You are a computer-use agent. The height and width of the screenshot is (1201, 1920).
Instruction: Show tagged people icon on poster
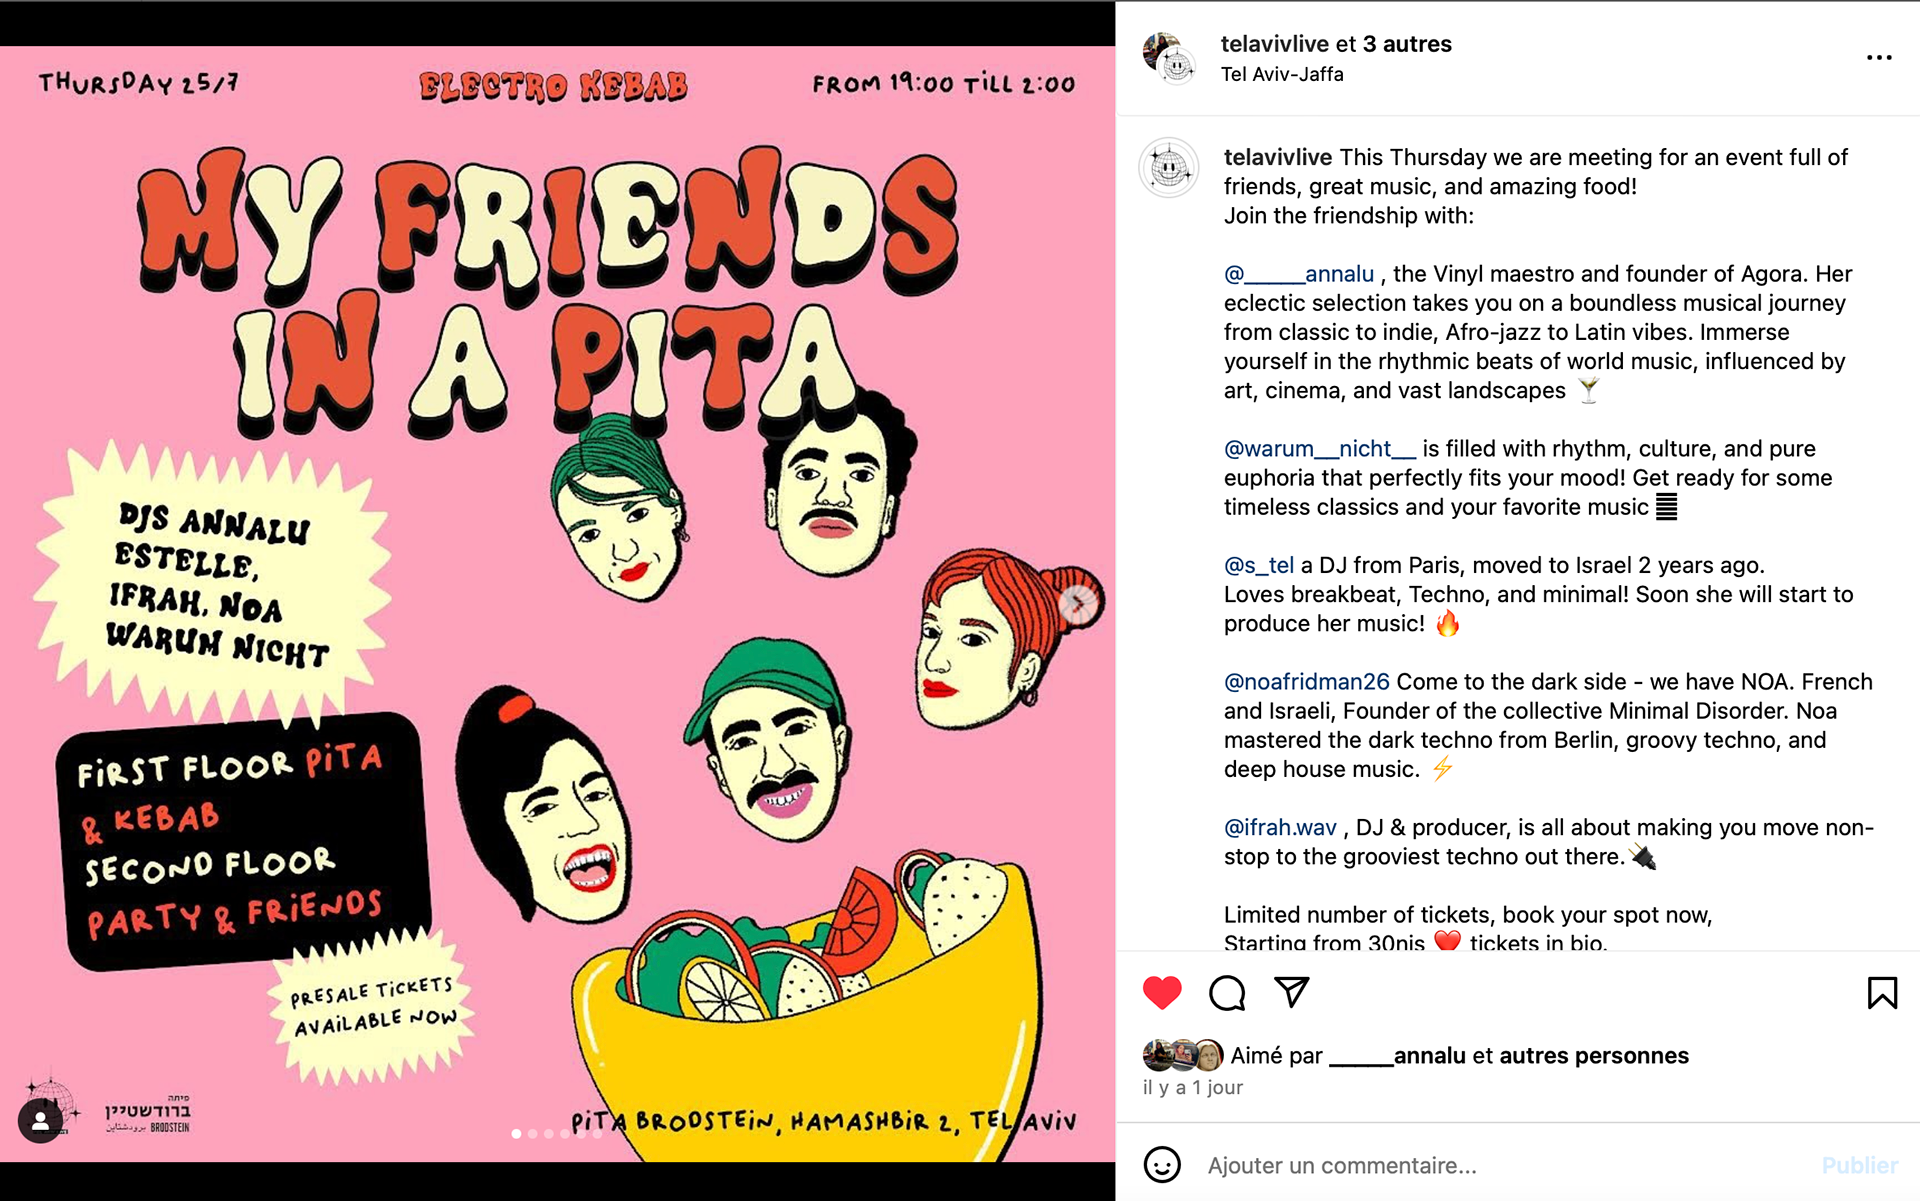(x=41, y=1121)
